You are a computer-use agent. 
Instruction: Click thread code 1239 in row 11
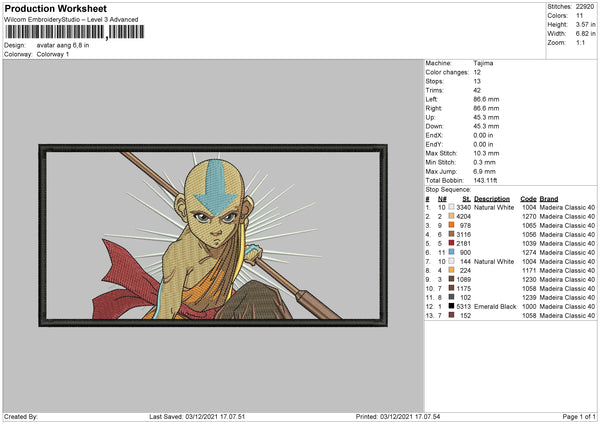[529, 298]
